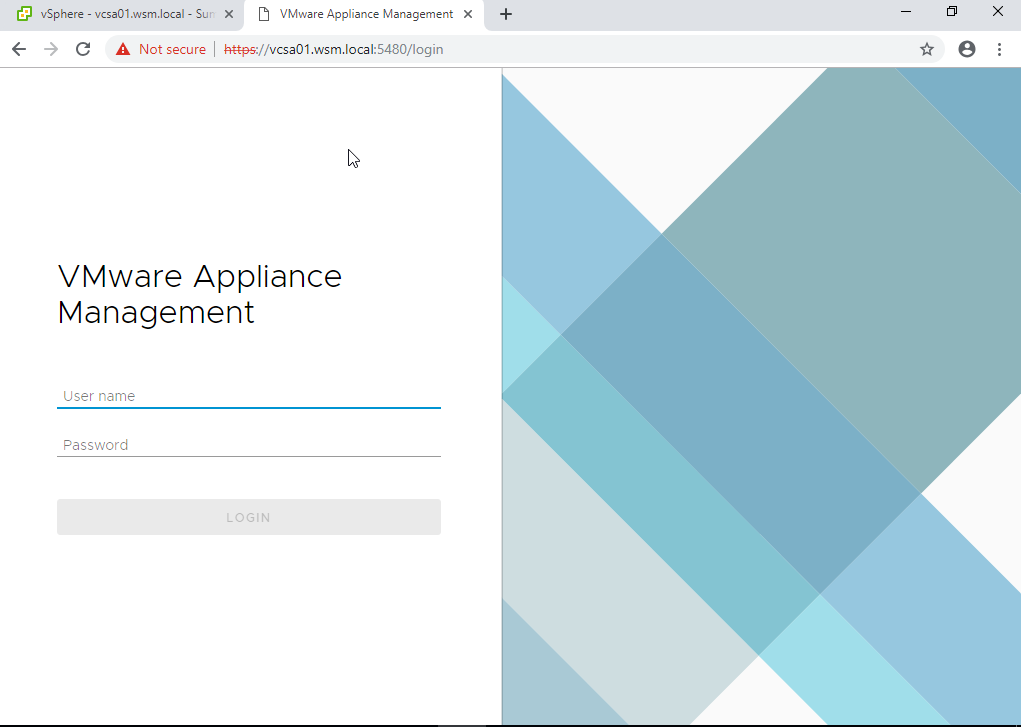
Task: Click the LOGIN button
Action: [249, 517]
